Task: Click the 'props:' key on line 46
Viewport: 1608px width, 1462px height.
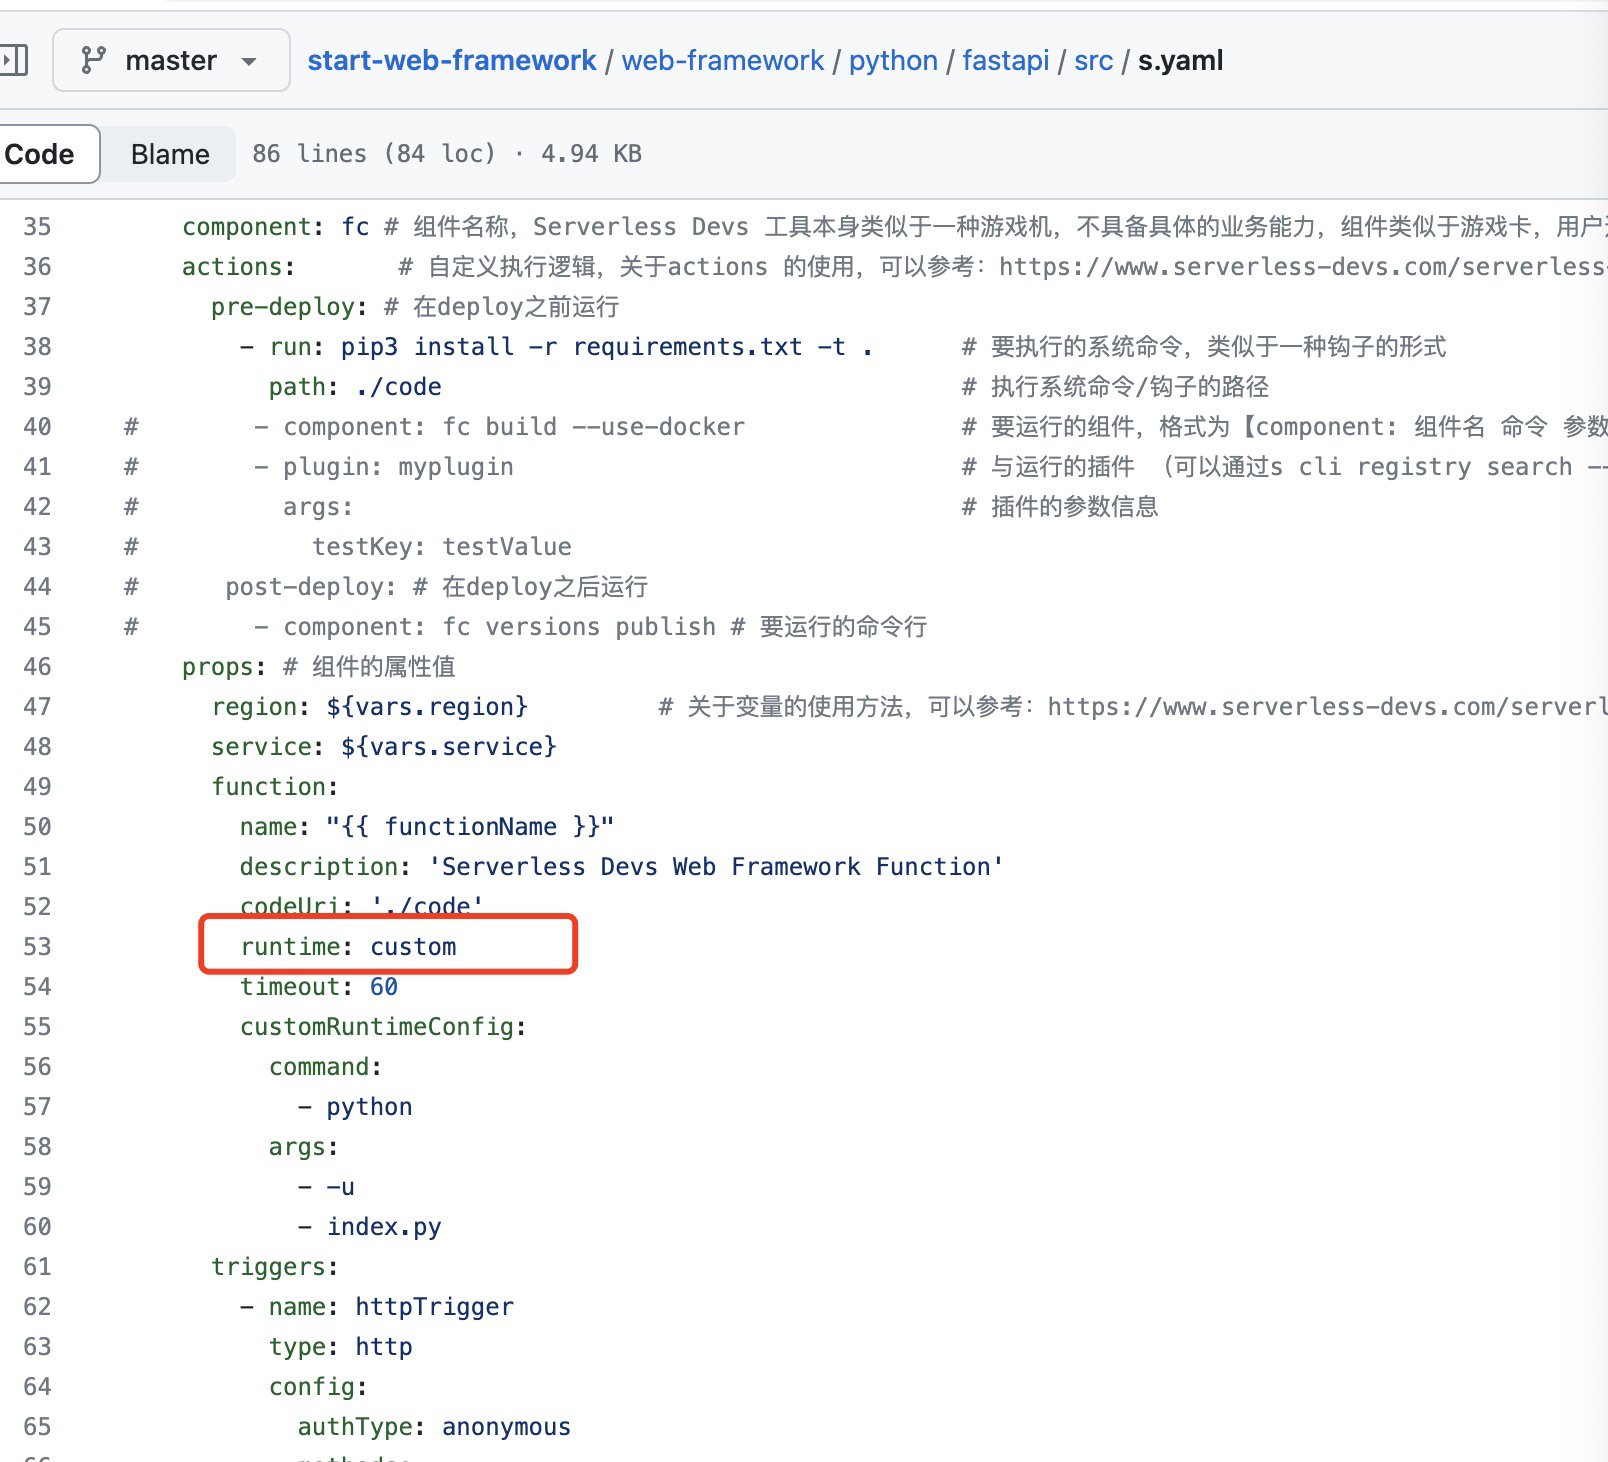Action: [x=225, y=667]
